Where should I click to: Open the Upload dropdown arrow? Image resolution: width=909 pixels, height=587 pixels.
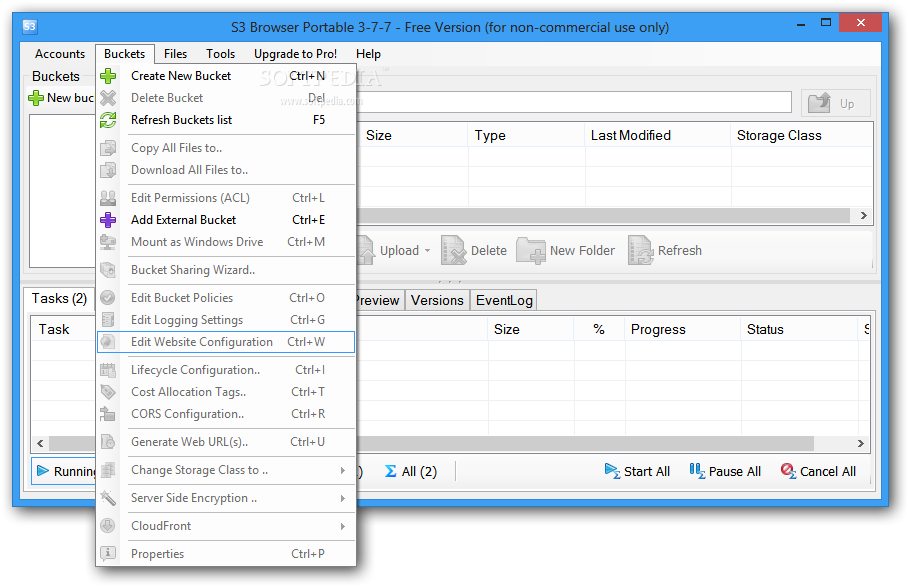tap(428, 250)
